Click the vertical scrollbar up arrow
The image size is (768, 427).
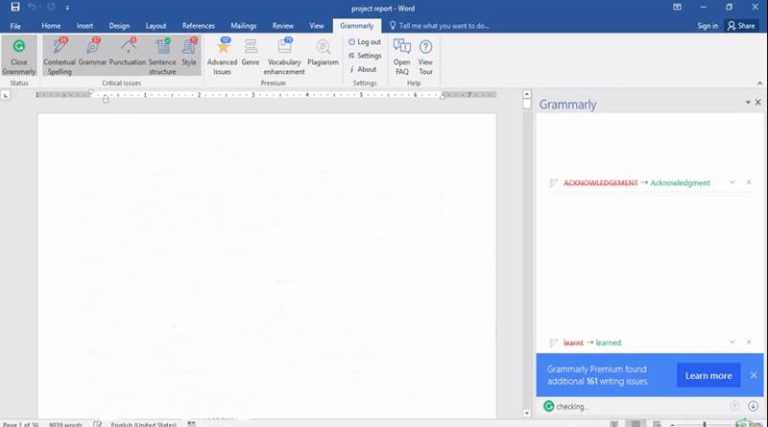527,94
